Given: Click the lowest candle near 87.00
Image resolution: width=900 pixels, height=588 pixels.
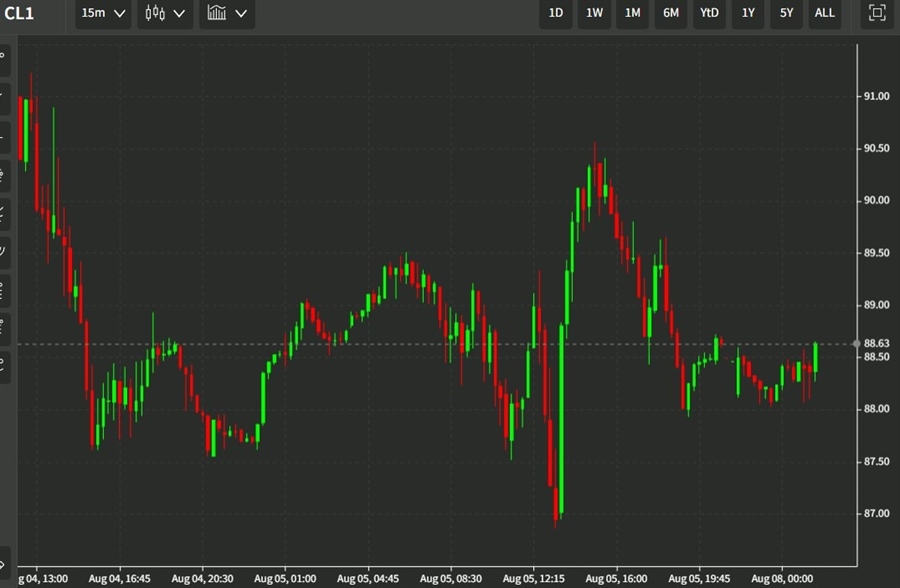Looking at the screenshot, I should click(x=557, y=500).
